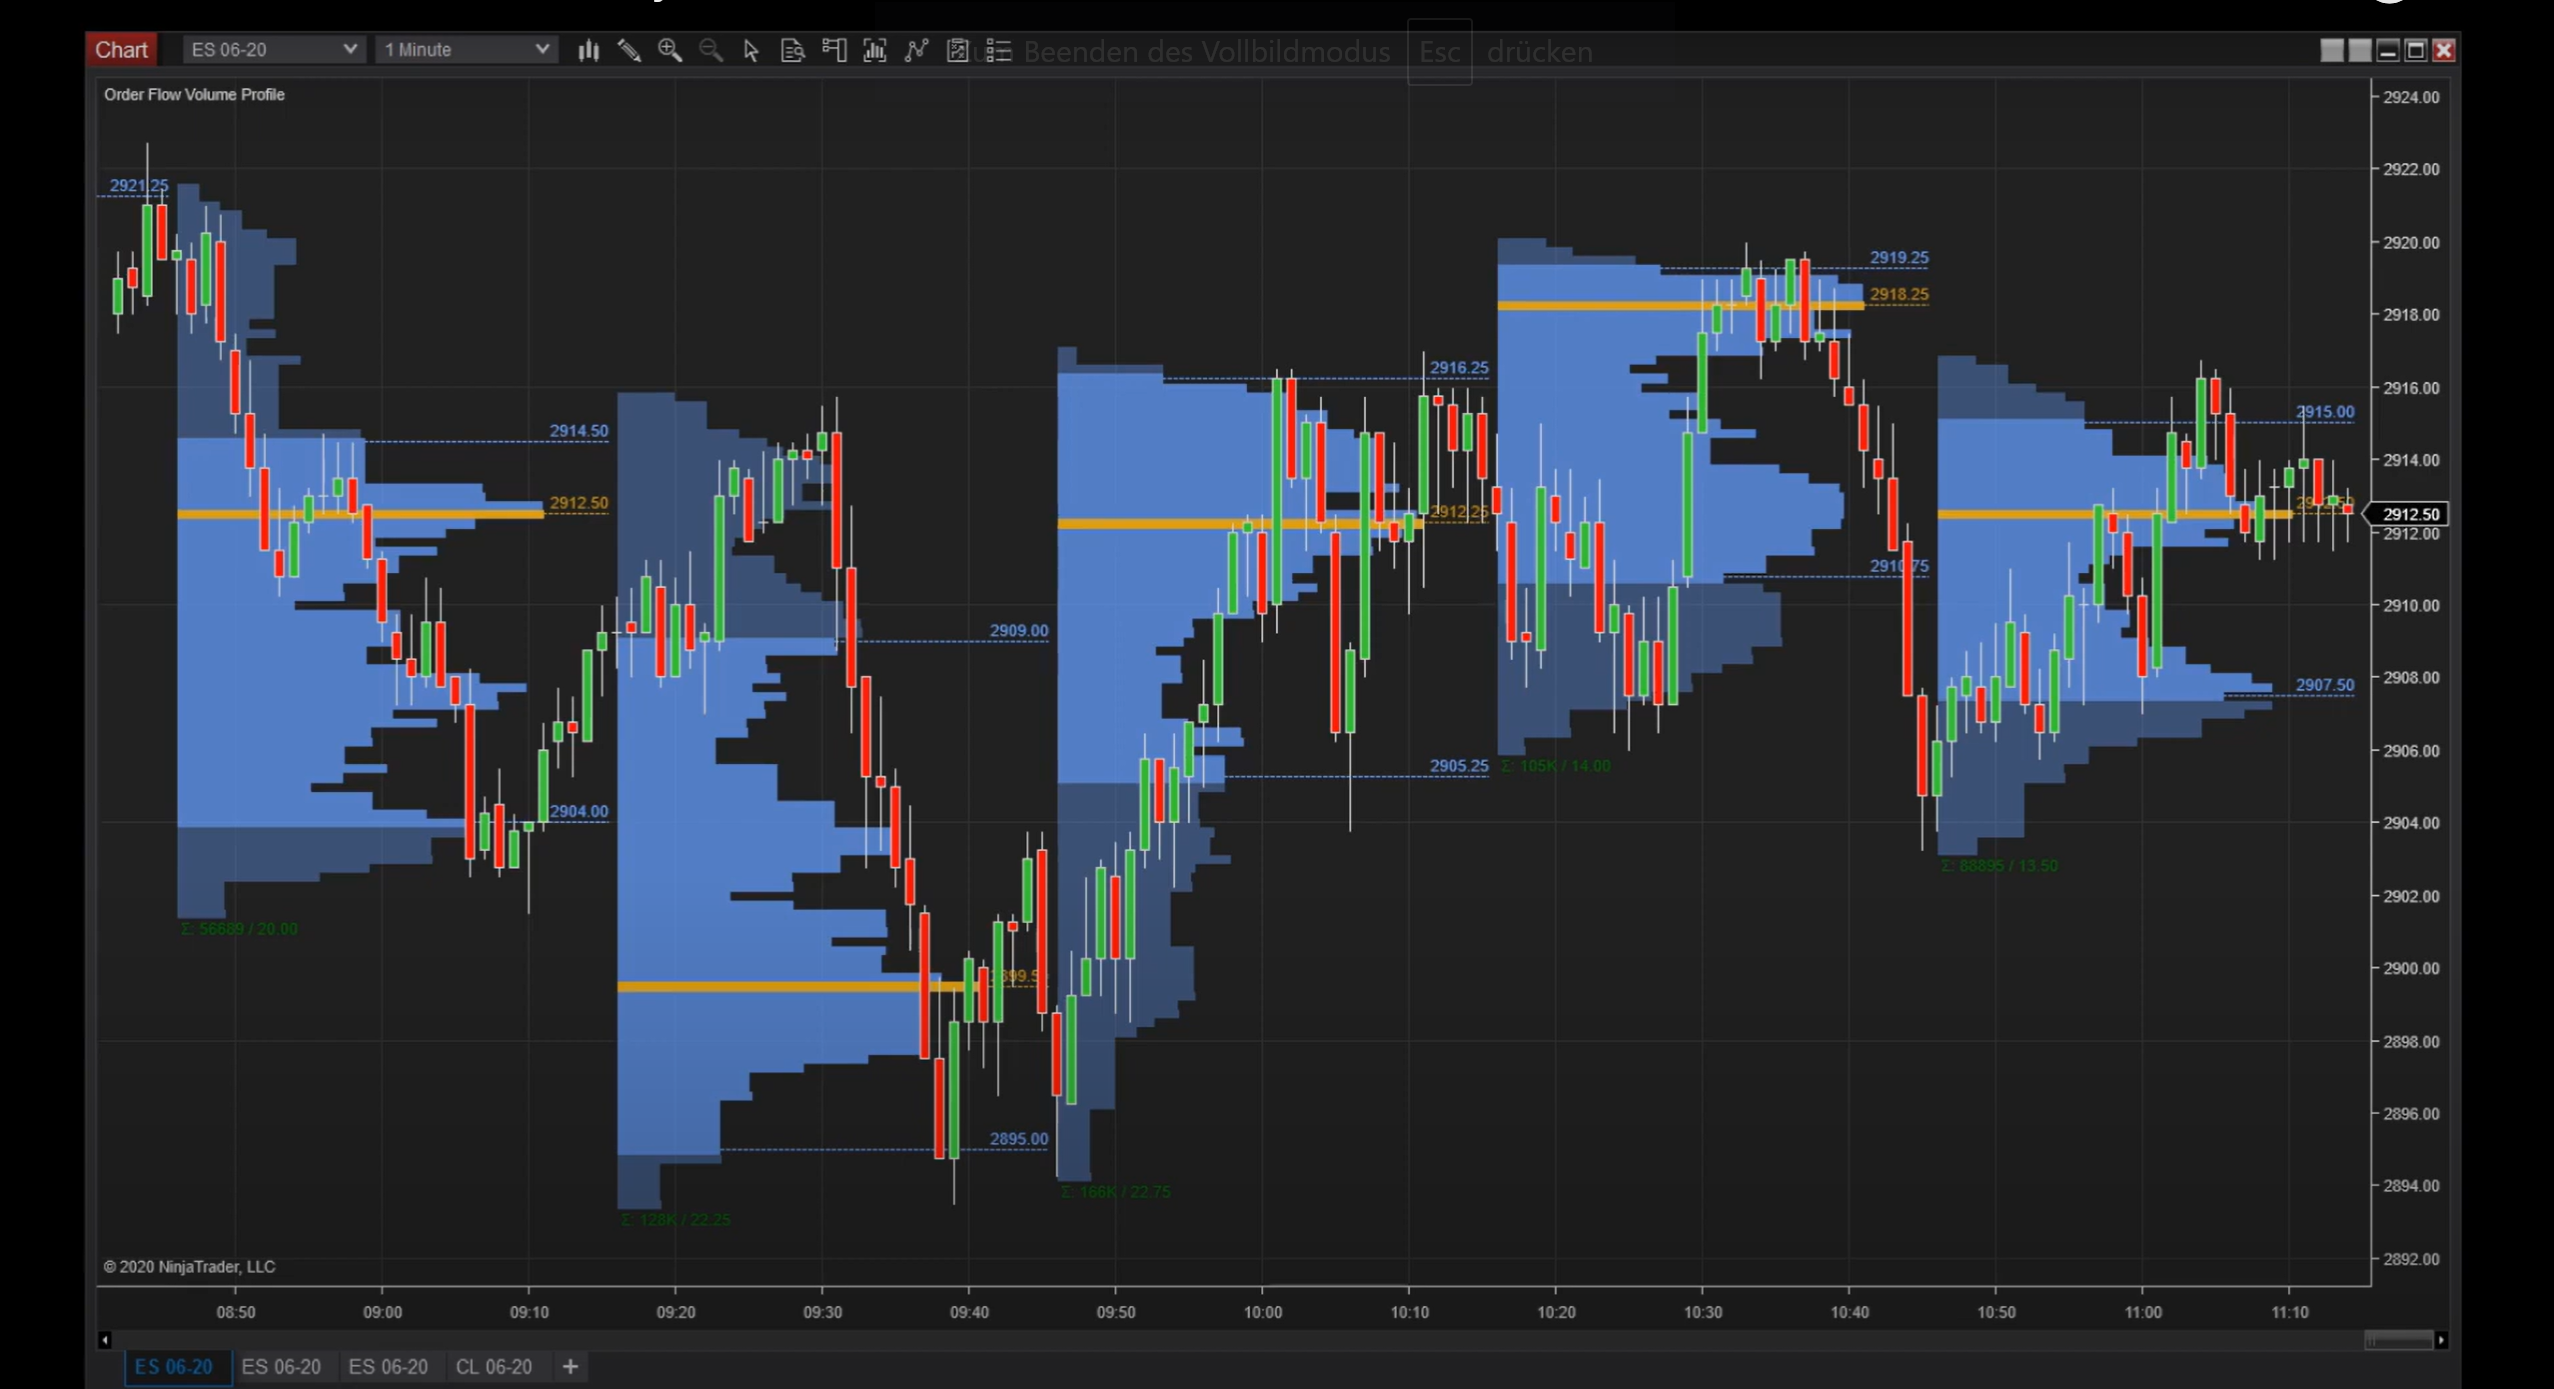The image size is (2554, 1389).
Task: Select the drawing tools pencil icon
Action: [x=629, y=50]
